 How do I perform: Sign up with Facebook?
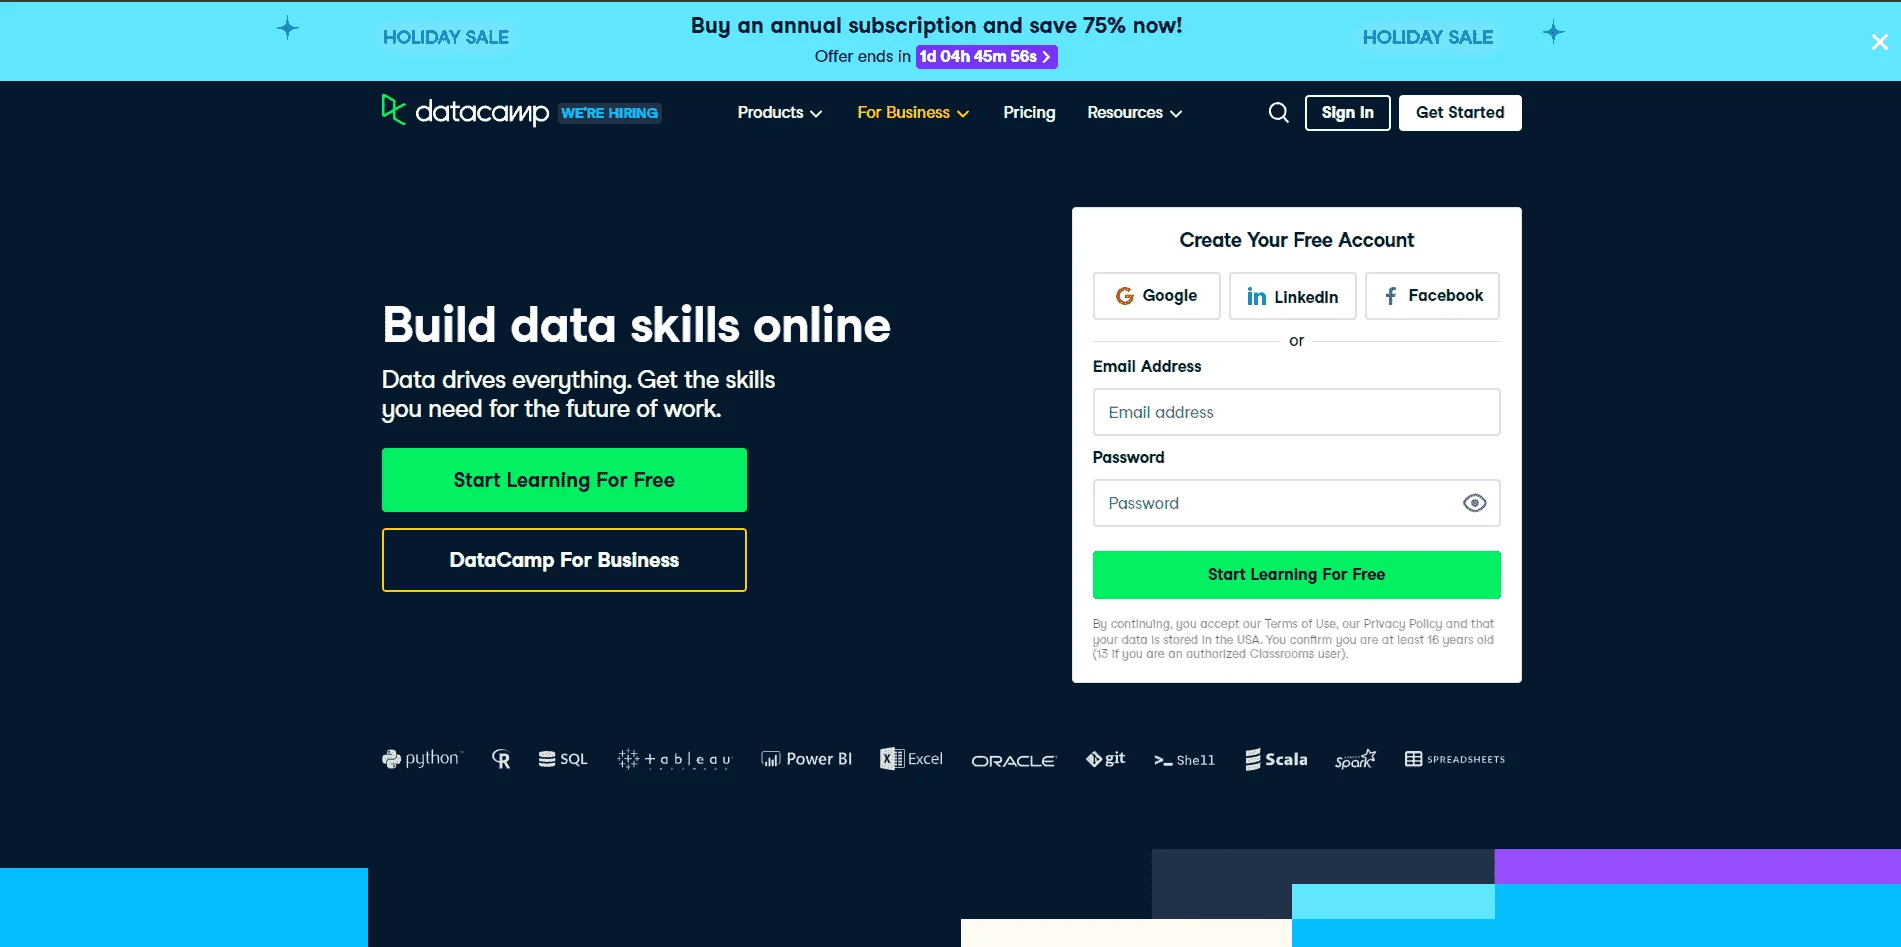tap(1432, 296)
